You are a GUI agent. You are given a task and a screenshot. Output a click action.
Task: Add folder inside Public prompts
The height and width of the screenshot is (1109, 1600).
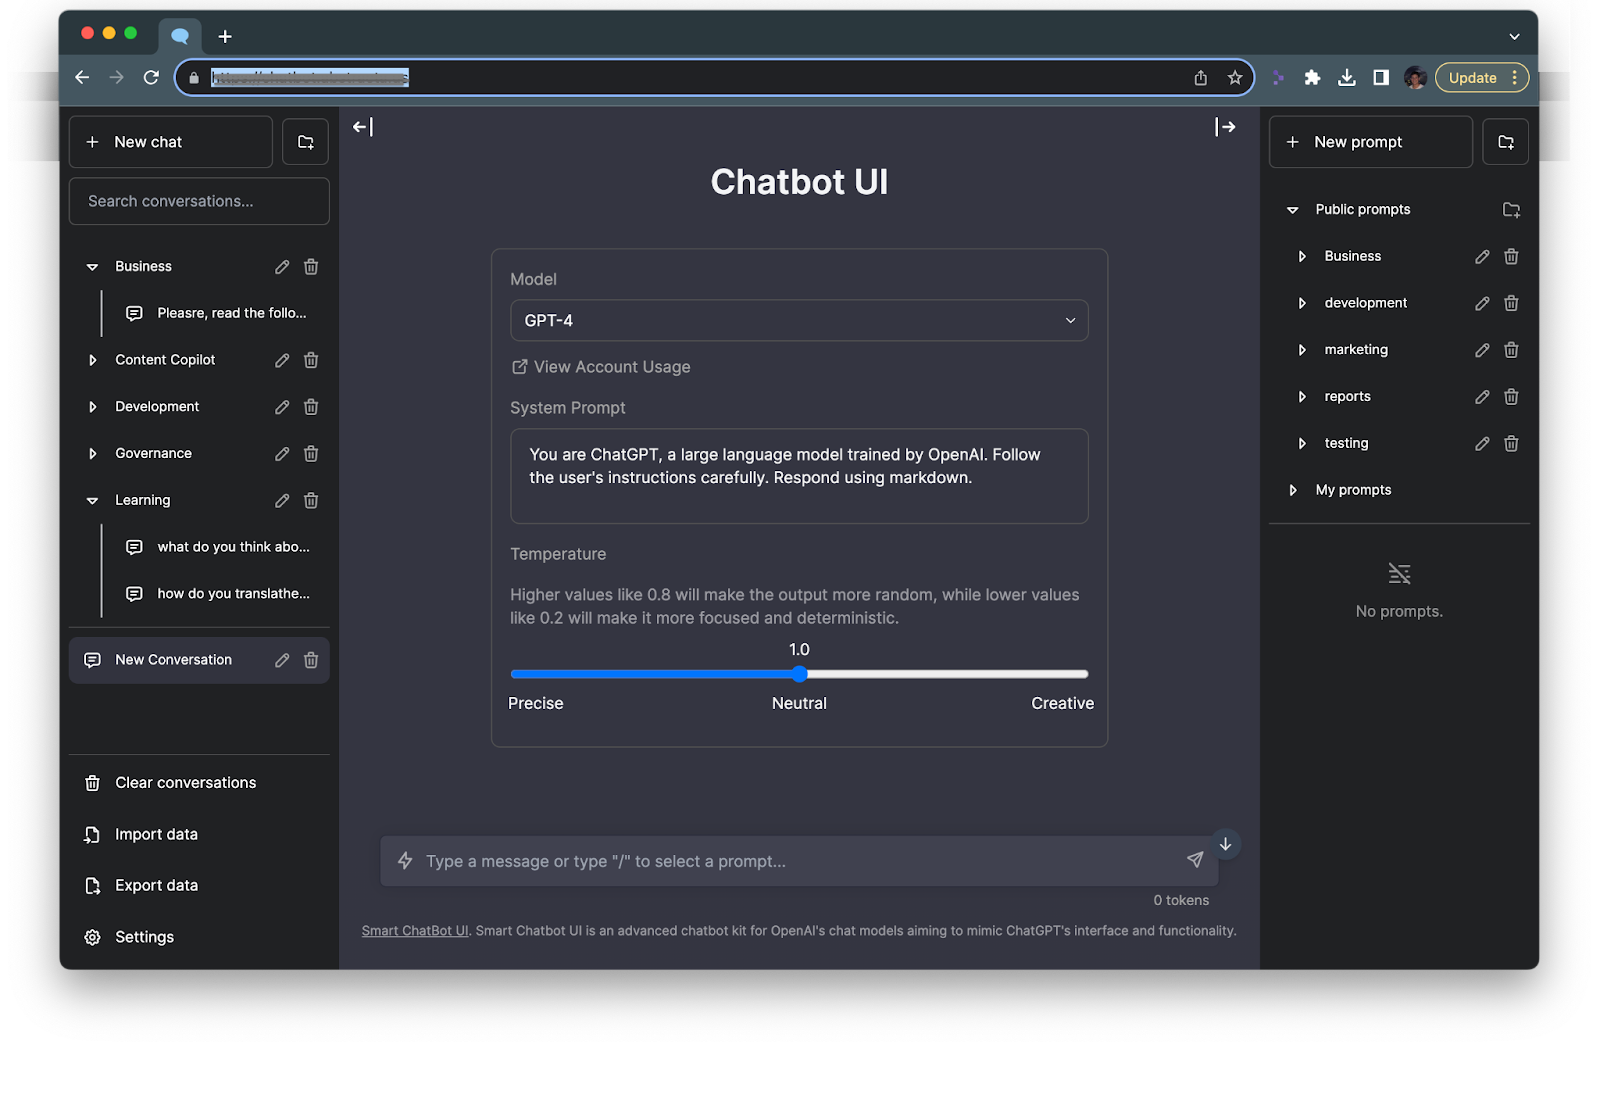(x=1511, y=210)
